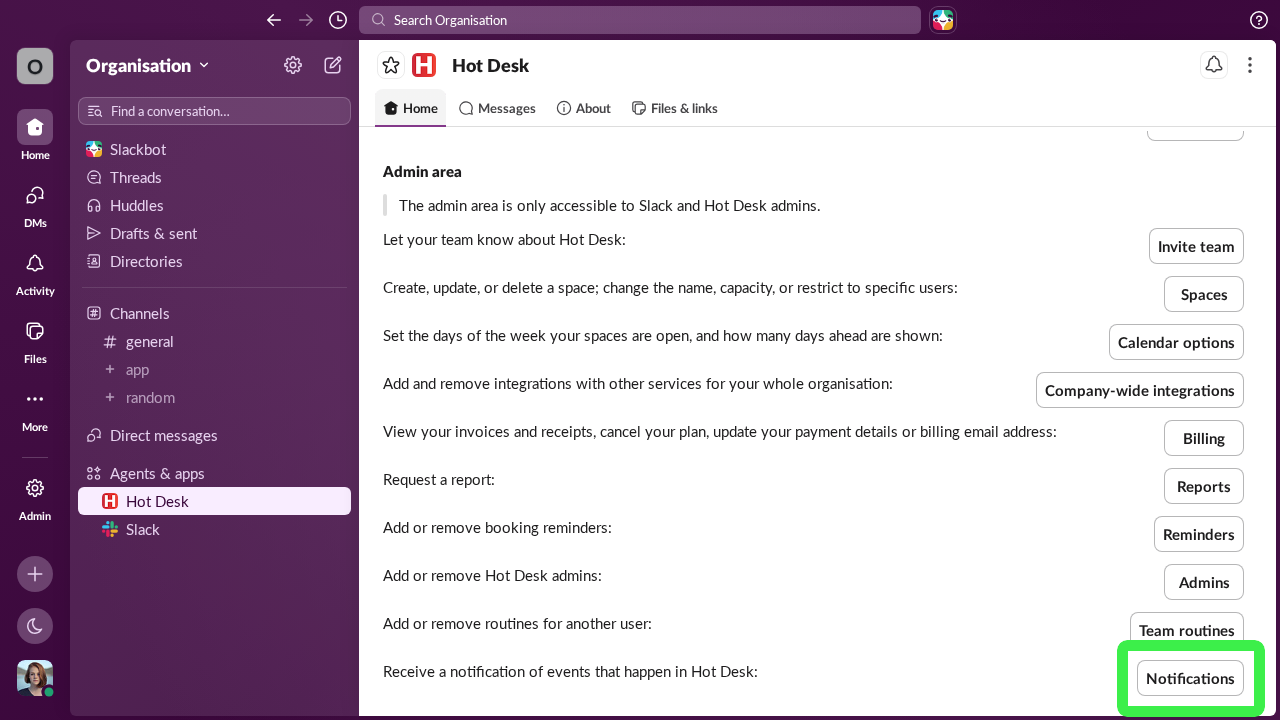Open Slackbot conversation
This screenshot has height=720, width=1280.
(x=214, y=149)
